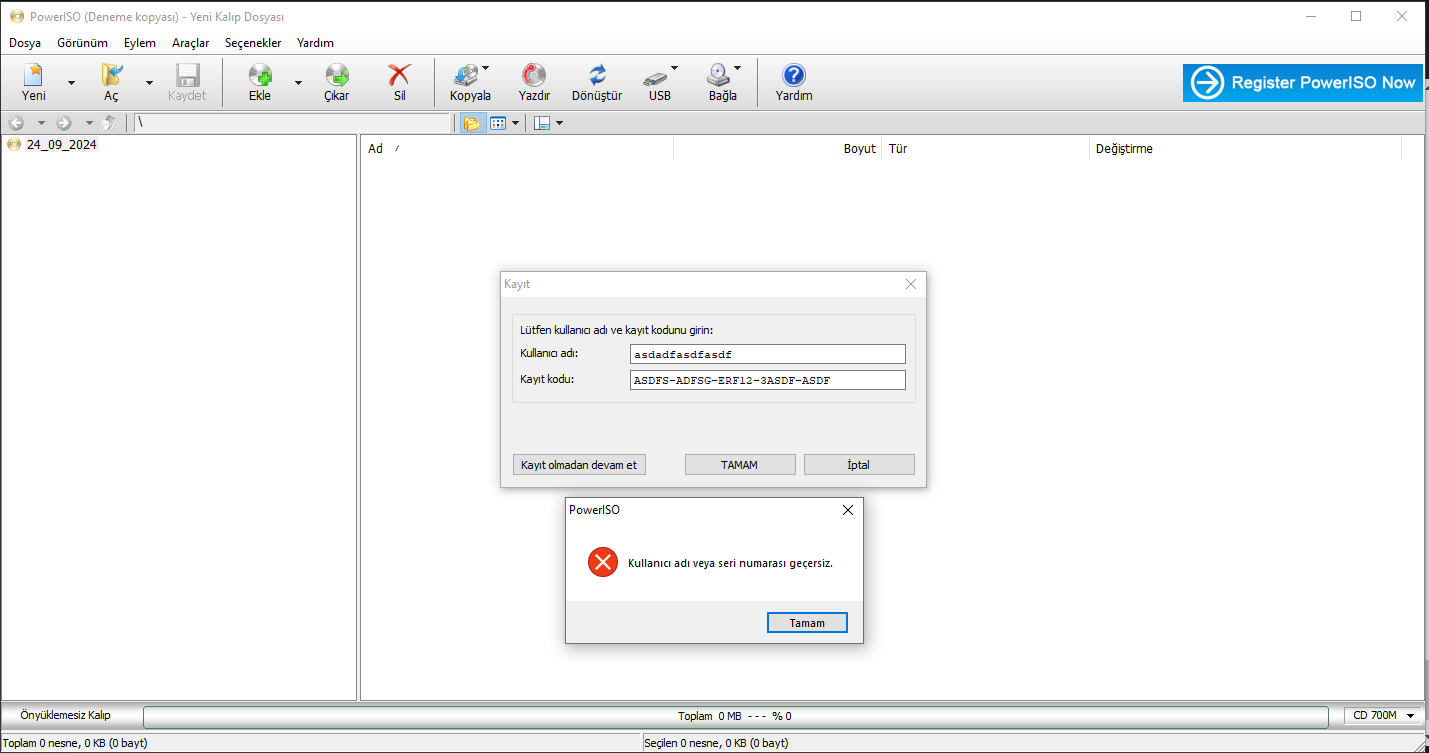Open the Yardım menu
1429x753 pixels.
click(315, 43)
